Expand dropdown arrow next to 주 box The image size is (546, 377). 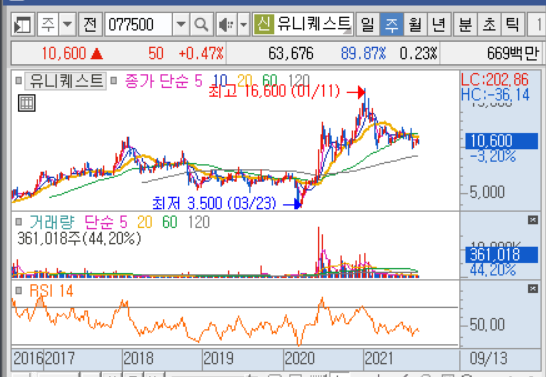[x=68, y=24]
